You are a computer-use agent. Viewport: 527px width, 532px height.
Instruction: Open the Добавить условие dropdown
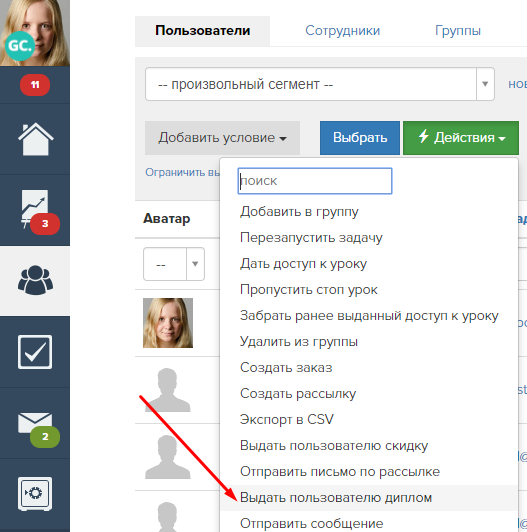point(222,138)
